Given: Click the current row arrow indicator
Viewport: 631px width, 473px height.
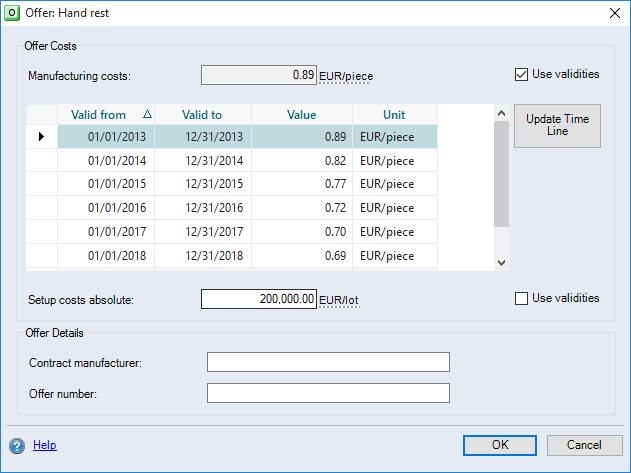Looking at the screenshot, I should [x=41, y=136].
